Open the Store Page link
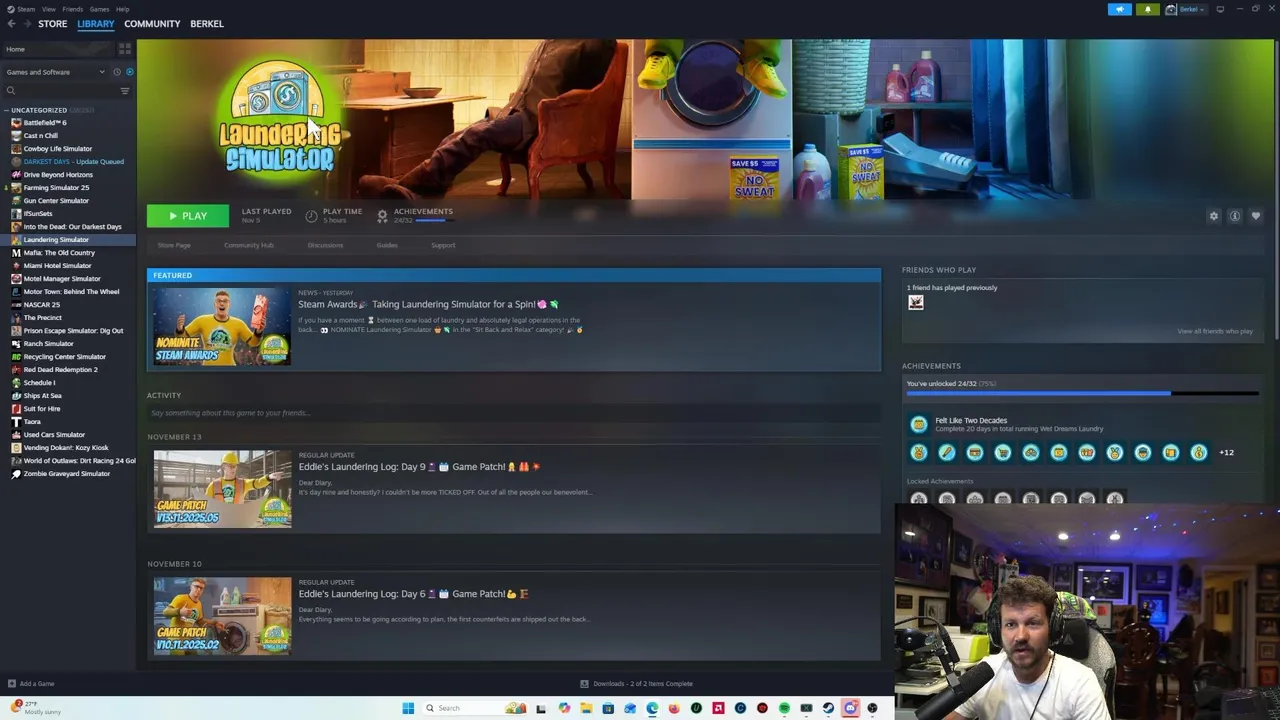The image size is (1280, 720). pos(174,245)
